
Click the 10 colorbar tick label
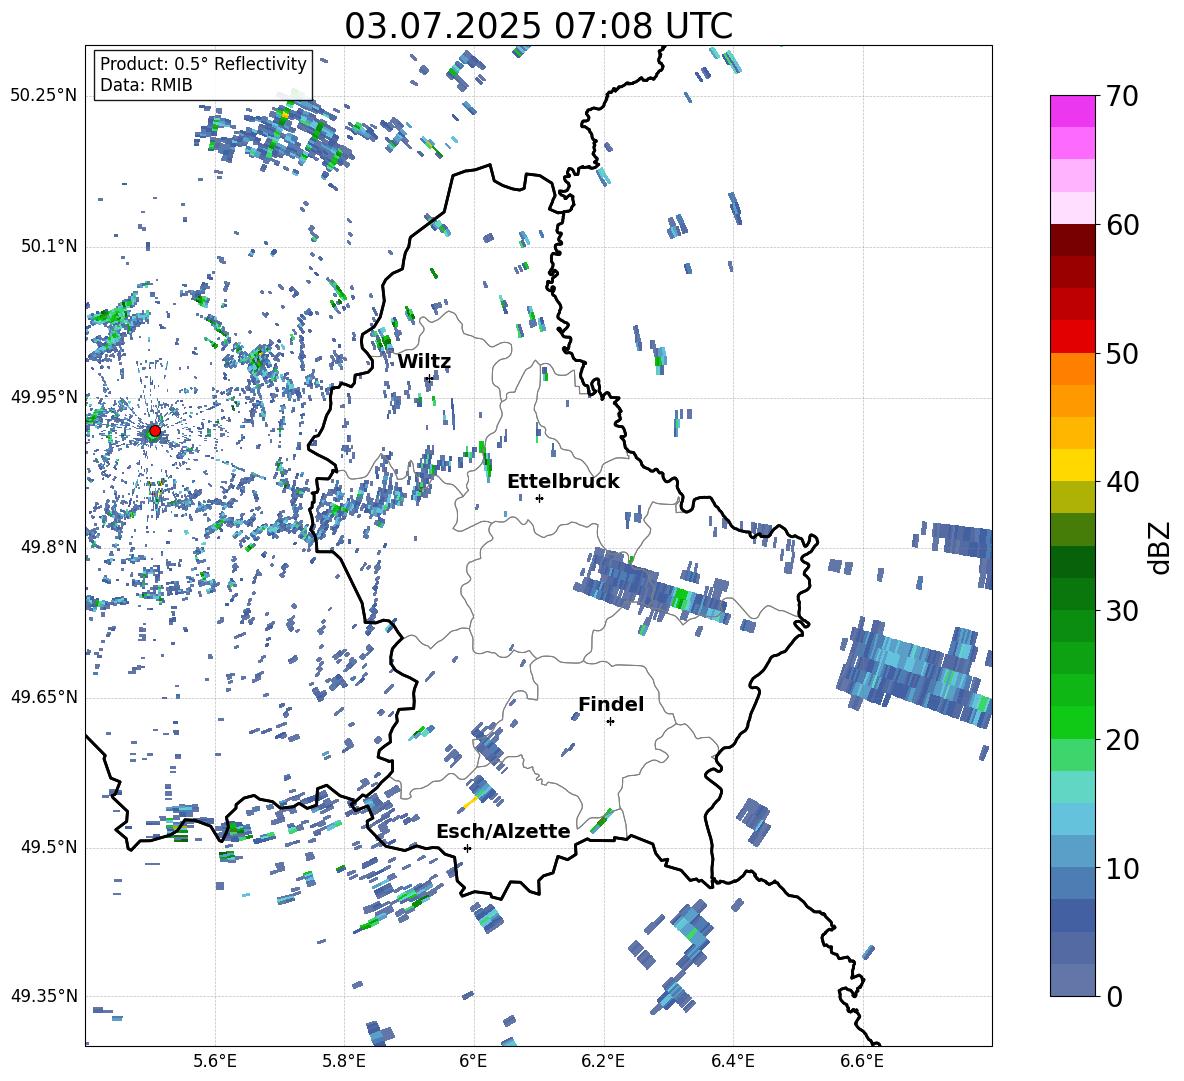point(1122,868)
